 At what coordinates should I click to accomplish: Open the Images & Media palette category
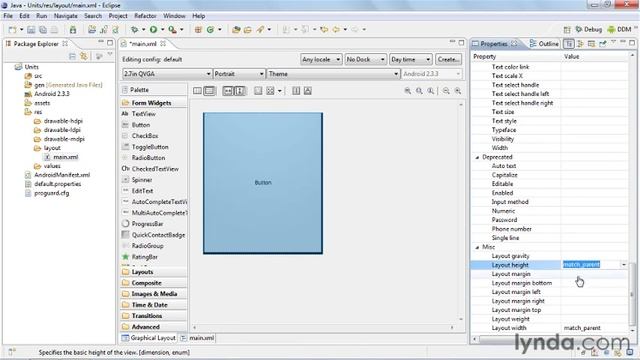[x=153, y=294]
